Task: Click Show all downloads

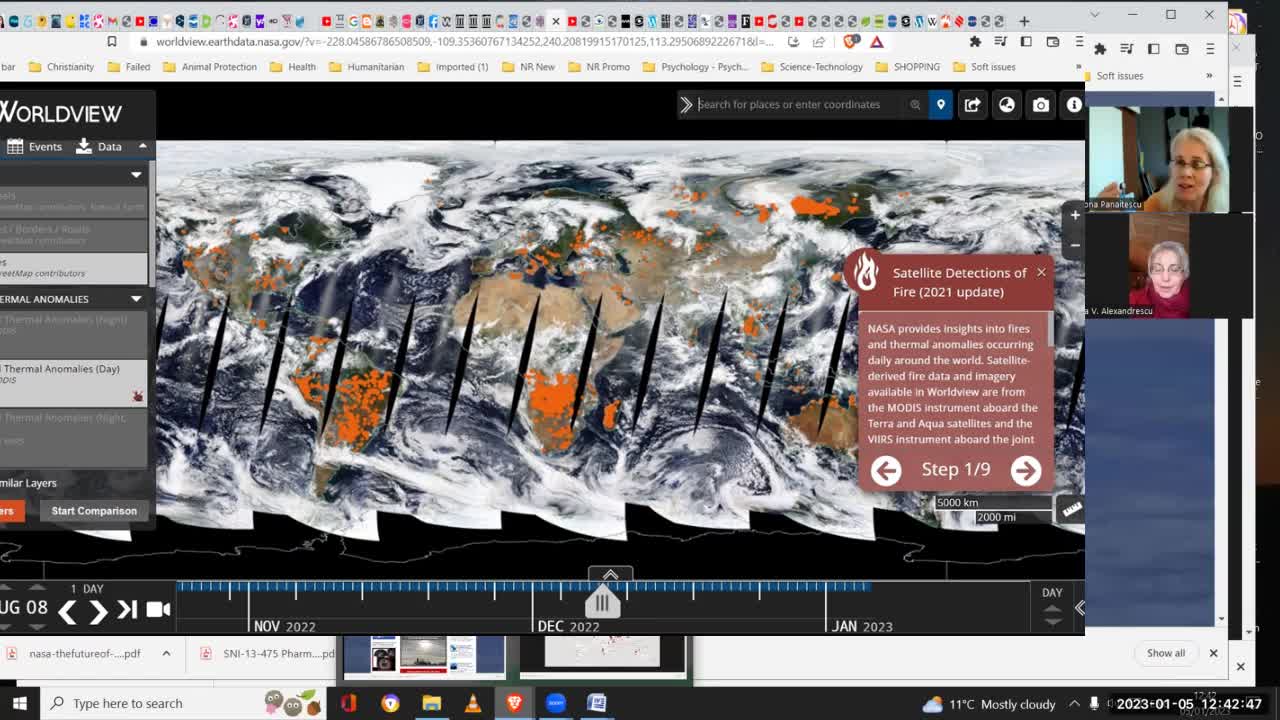Action: 1166,653
